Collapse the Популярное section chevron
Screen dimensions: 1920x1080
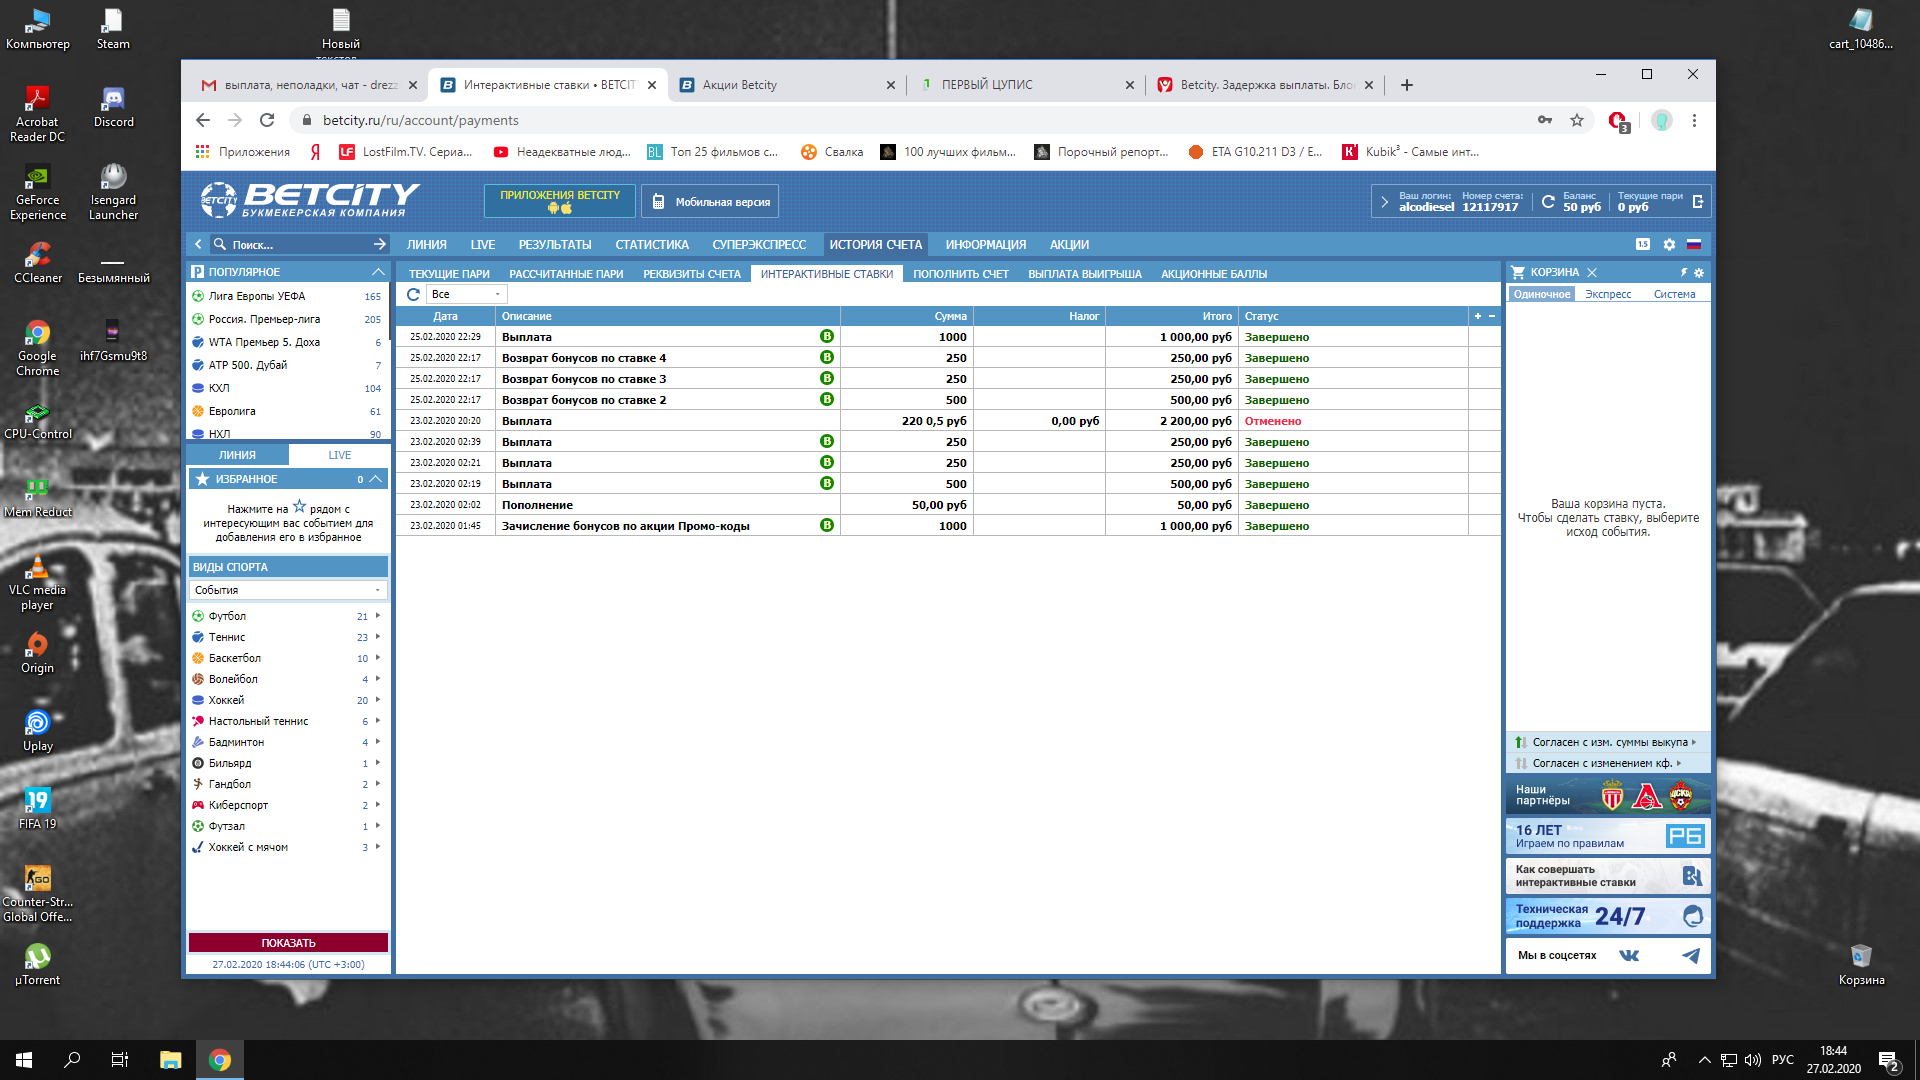(x=378, y=272)
